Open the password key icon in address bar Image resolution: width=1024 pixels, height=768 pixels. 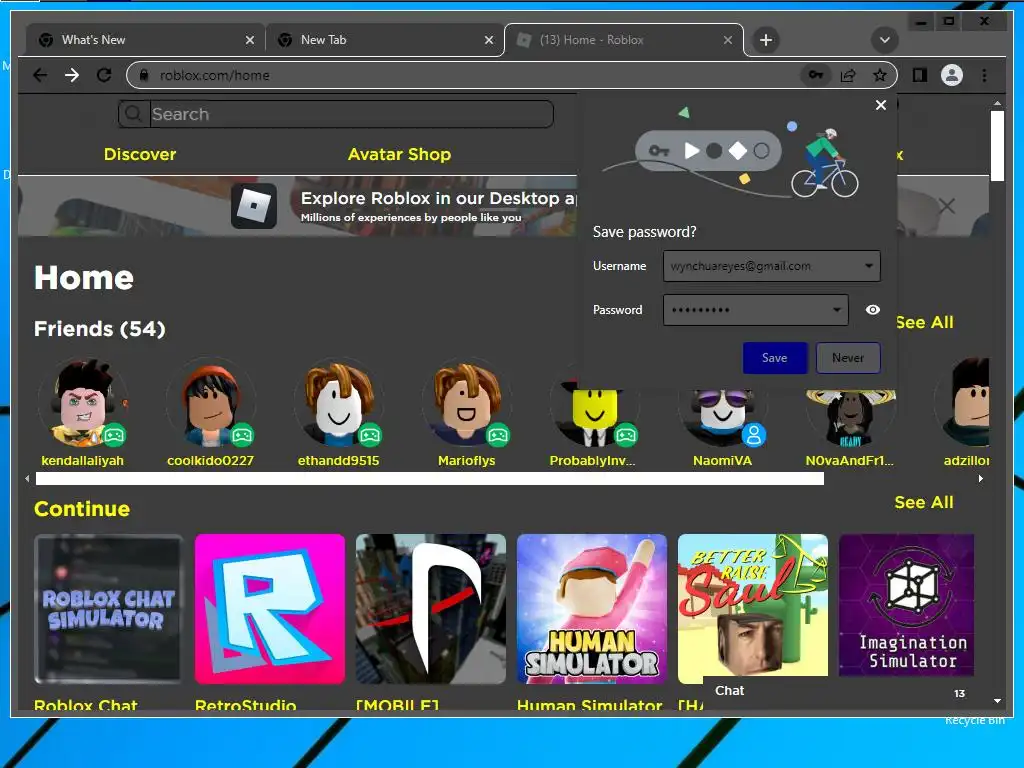tap(816, 75)
